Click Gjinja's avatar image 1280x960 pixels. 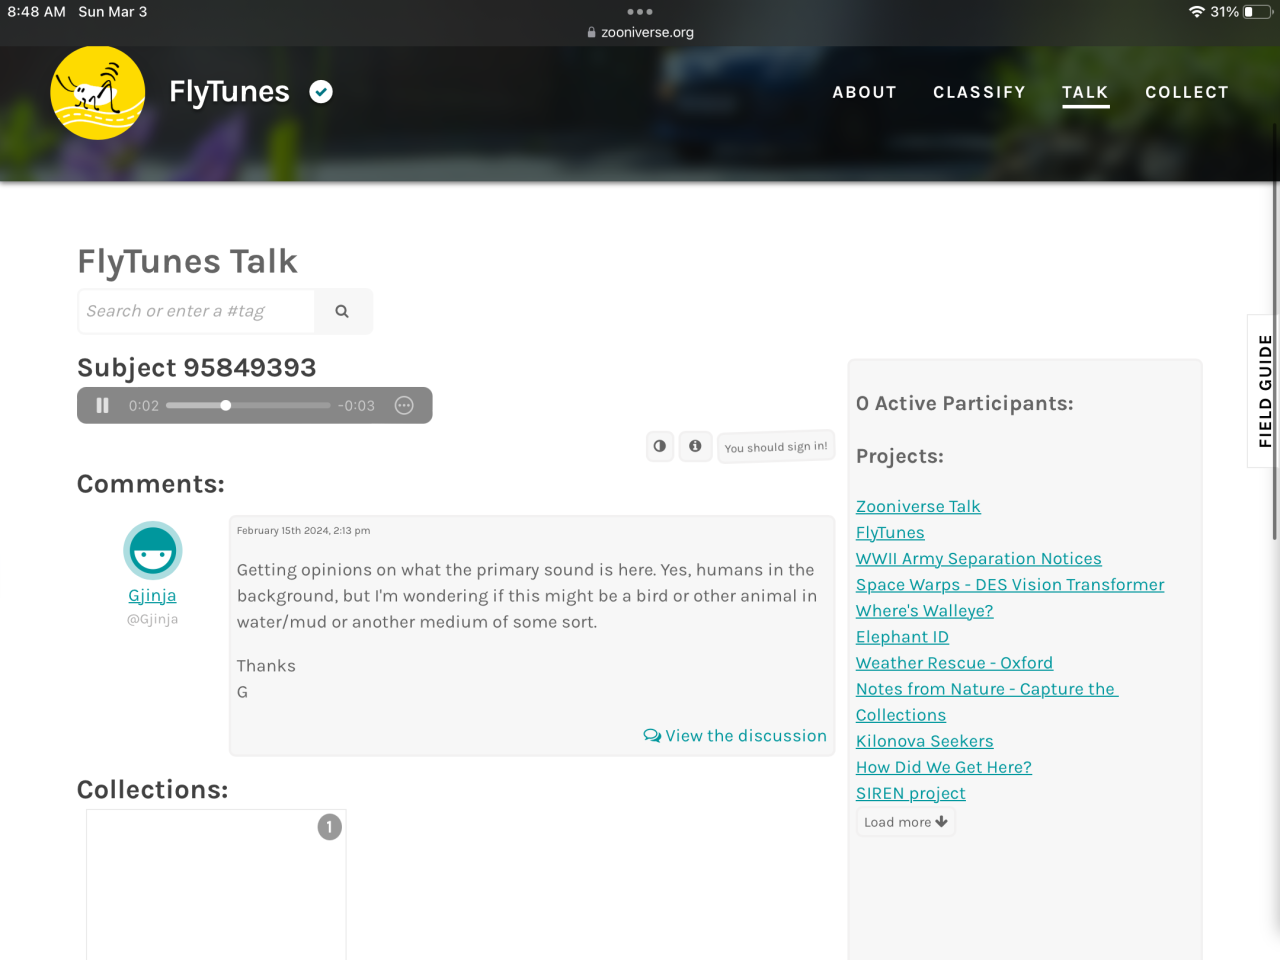click(x=153, y=550)
